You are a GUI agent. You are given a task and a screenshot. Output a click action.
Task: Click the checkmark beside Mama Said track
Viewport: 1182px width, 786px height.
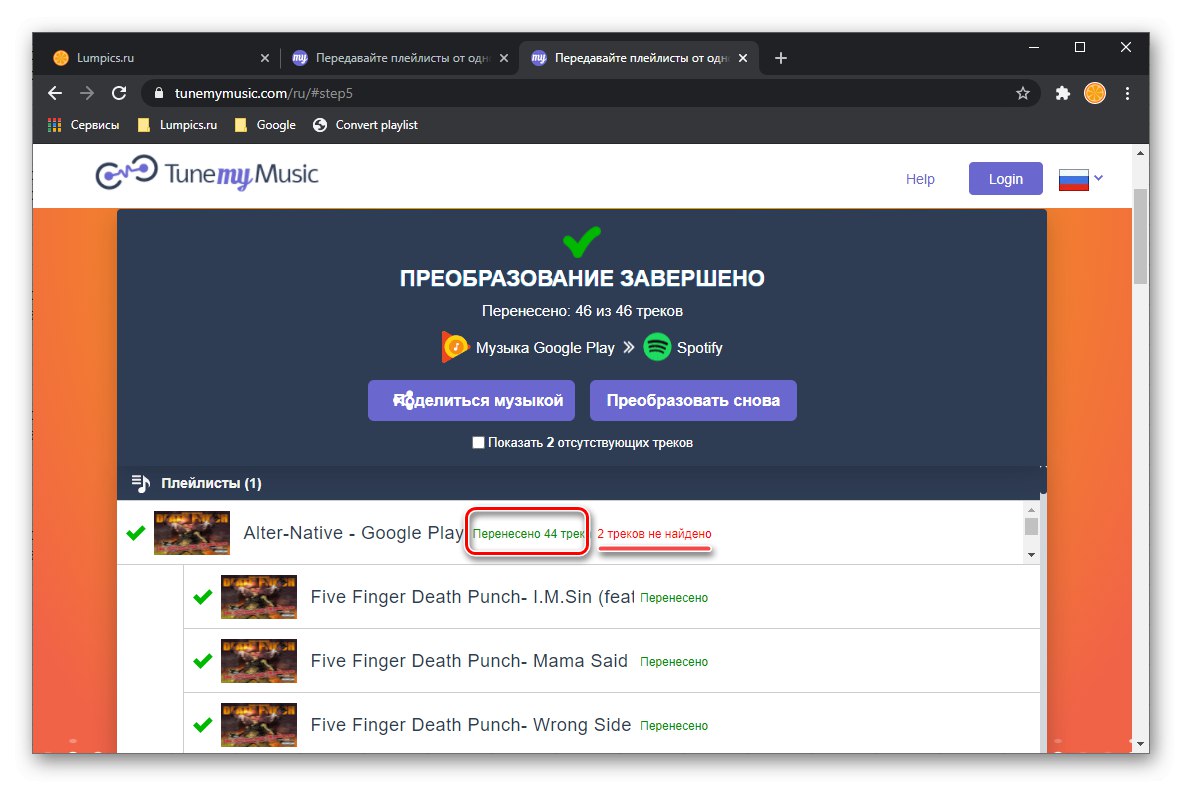click(x=203, y=661)
